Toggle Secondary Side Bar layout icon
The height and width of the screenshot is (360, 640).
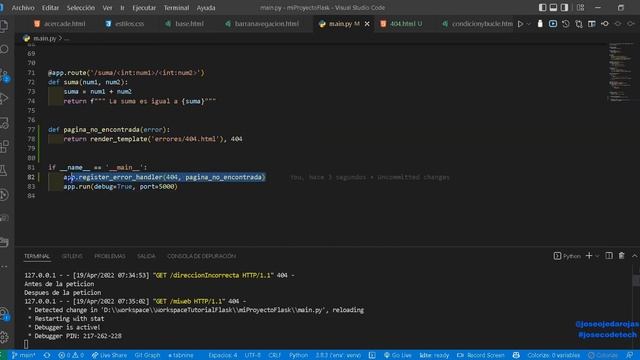[564, 7]
